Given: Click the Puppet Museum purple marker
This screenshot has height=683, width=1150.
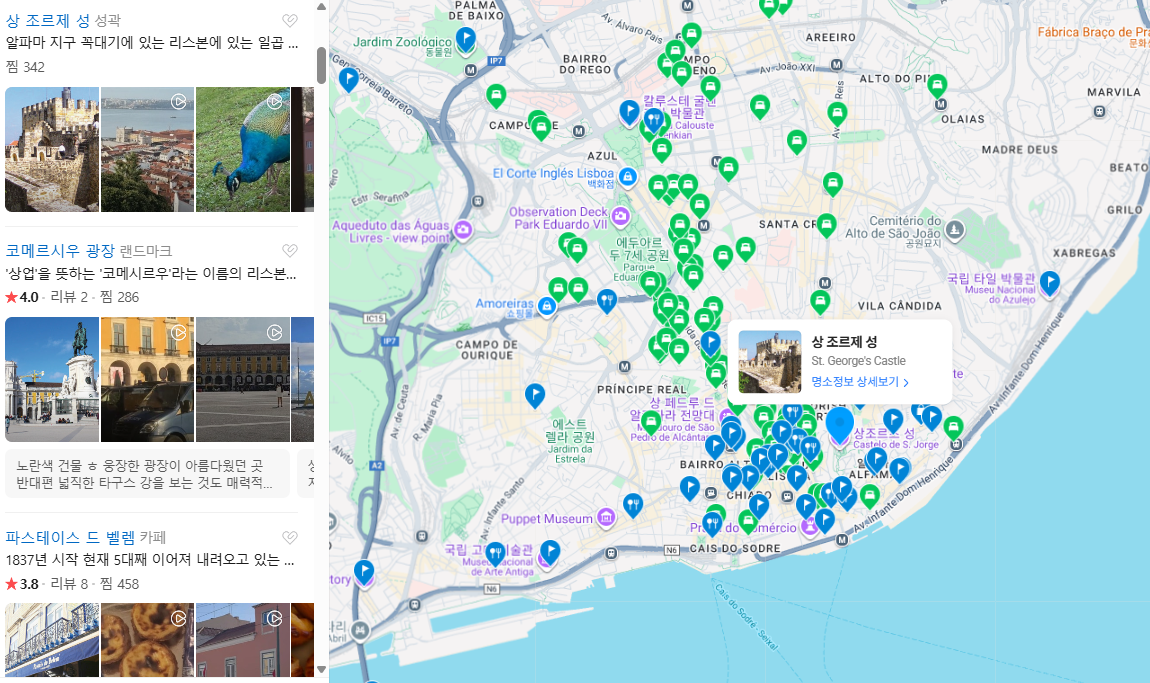Looking at the screenshot, I should 605,518.
